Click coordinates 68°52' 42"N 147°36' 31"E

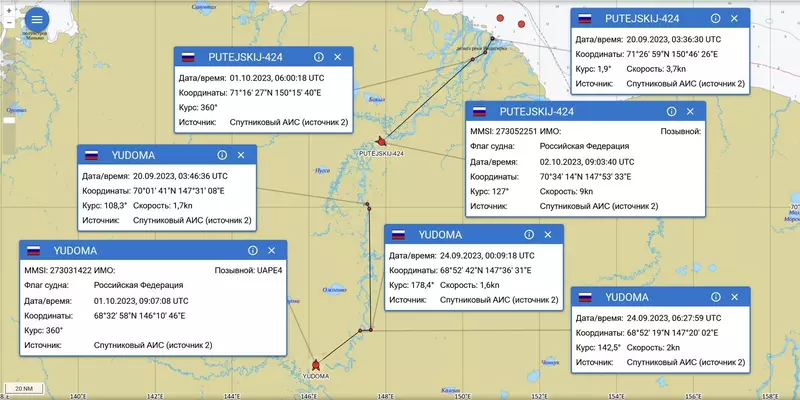(x=486, y=270)
